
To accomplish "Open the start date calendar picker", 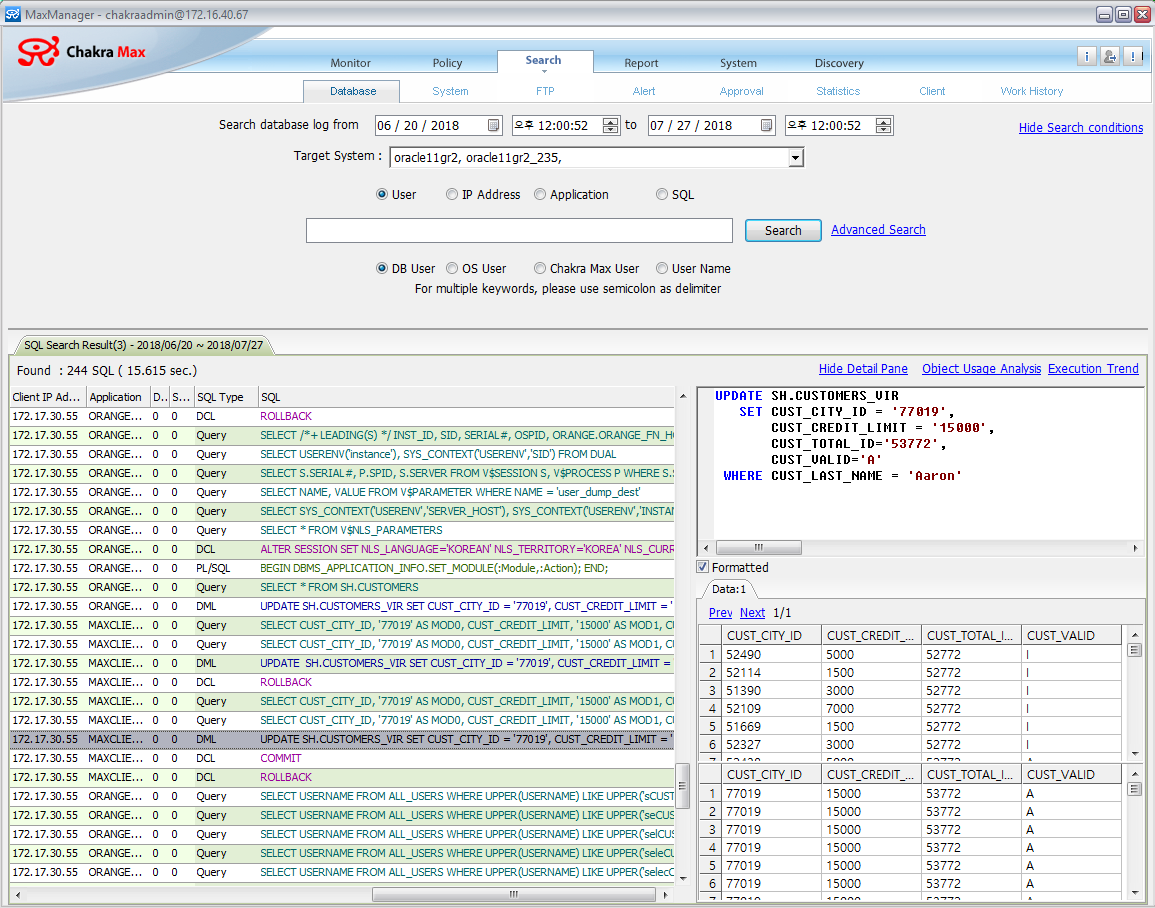I will click(494, 125).
